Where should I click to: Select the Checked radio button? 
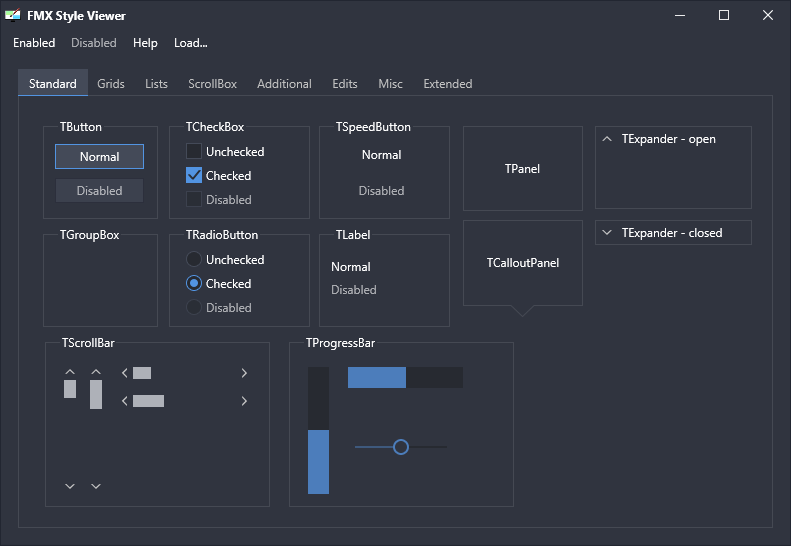[194, 283]
